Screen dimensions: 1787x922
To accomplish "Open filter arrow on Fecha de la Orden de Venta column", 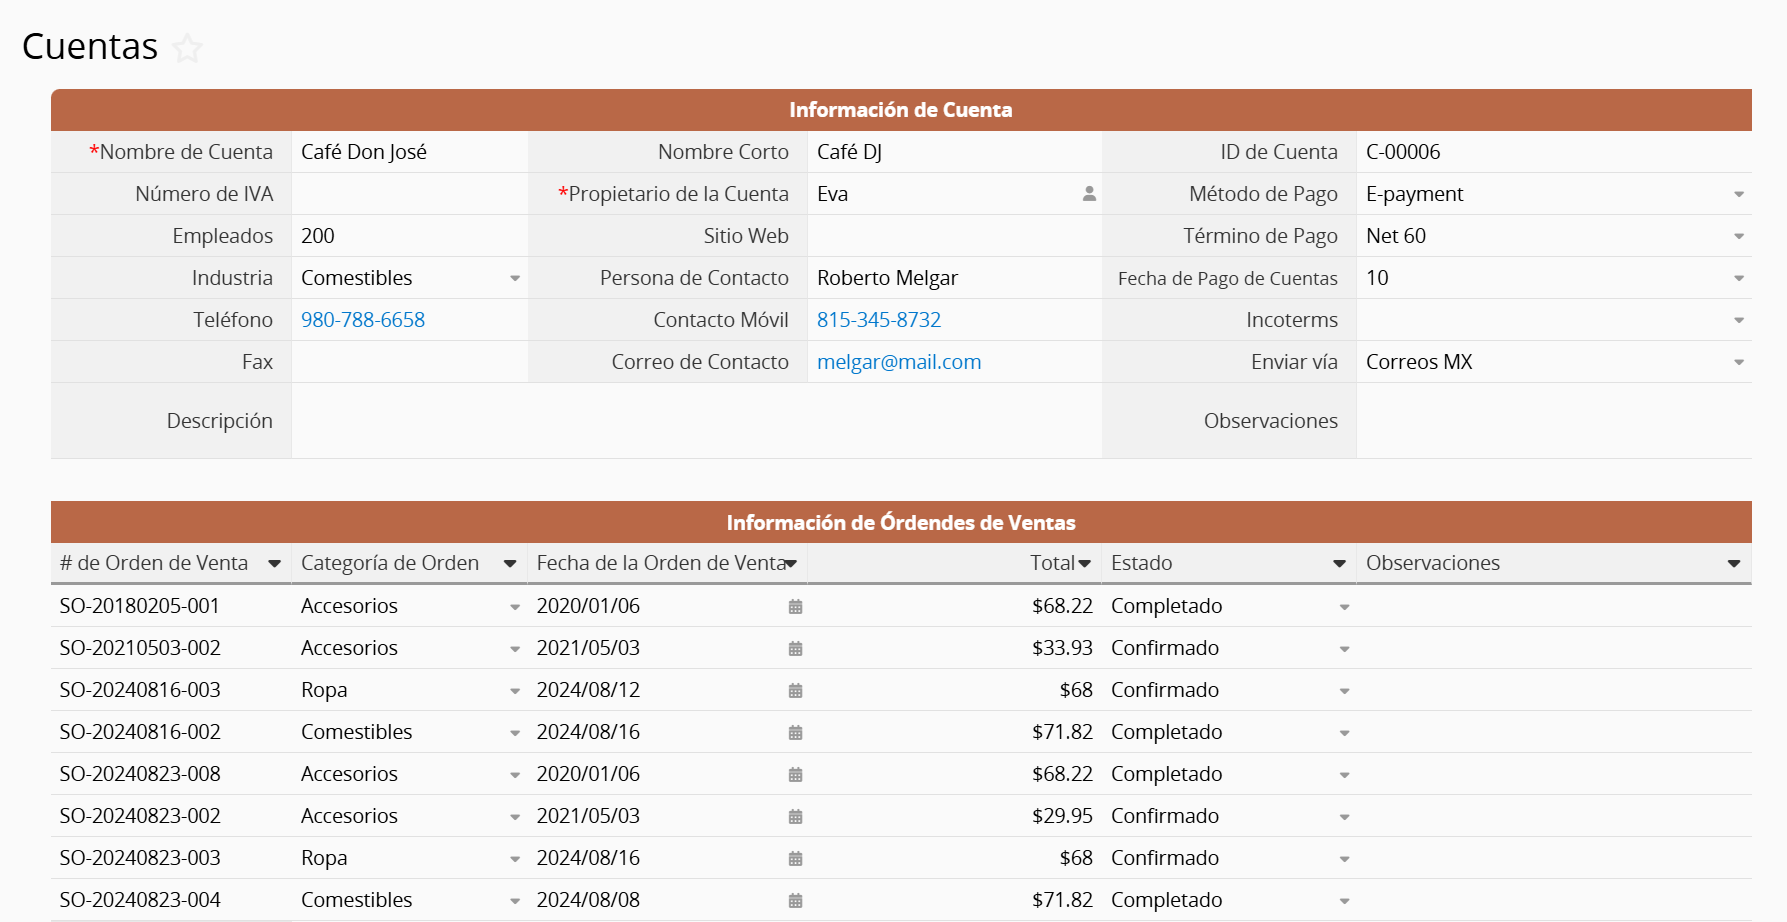I will pyautogui.click(x=791, y=564).
